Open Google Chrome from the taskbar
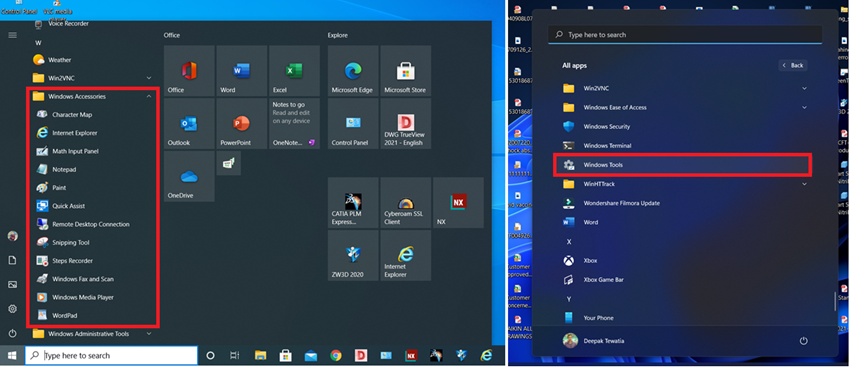This screenshot has width=850, height=367. point(336,356)
